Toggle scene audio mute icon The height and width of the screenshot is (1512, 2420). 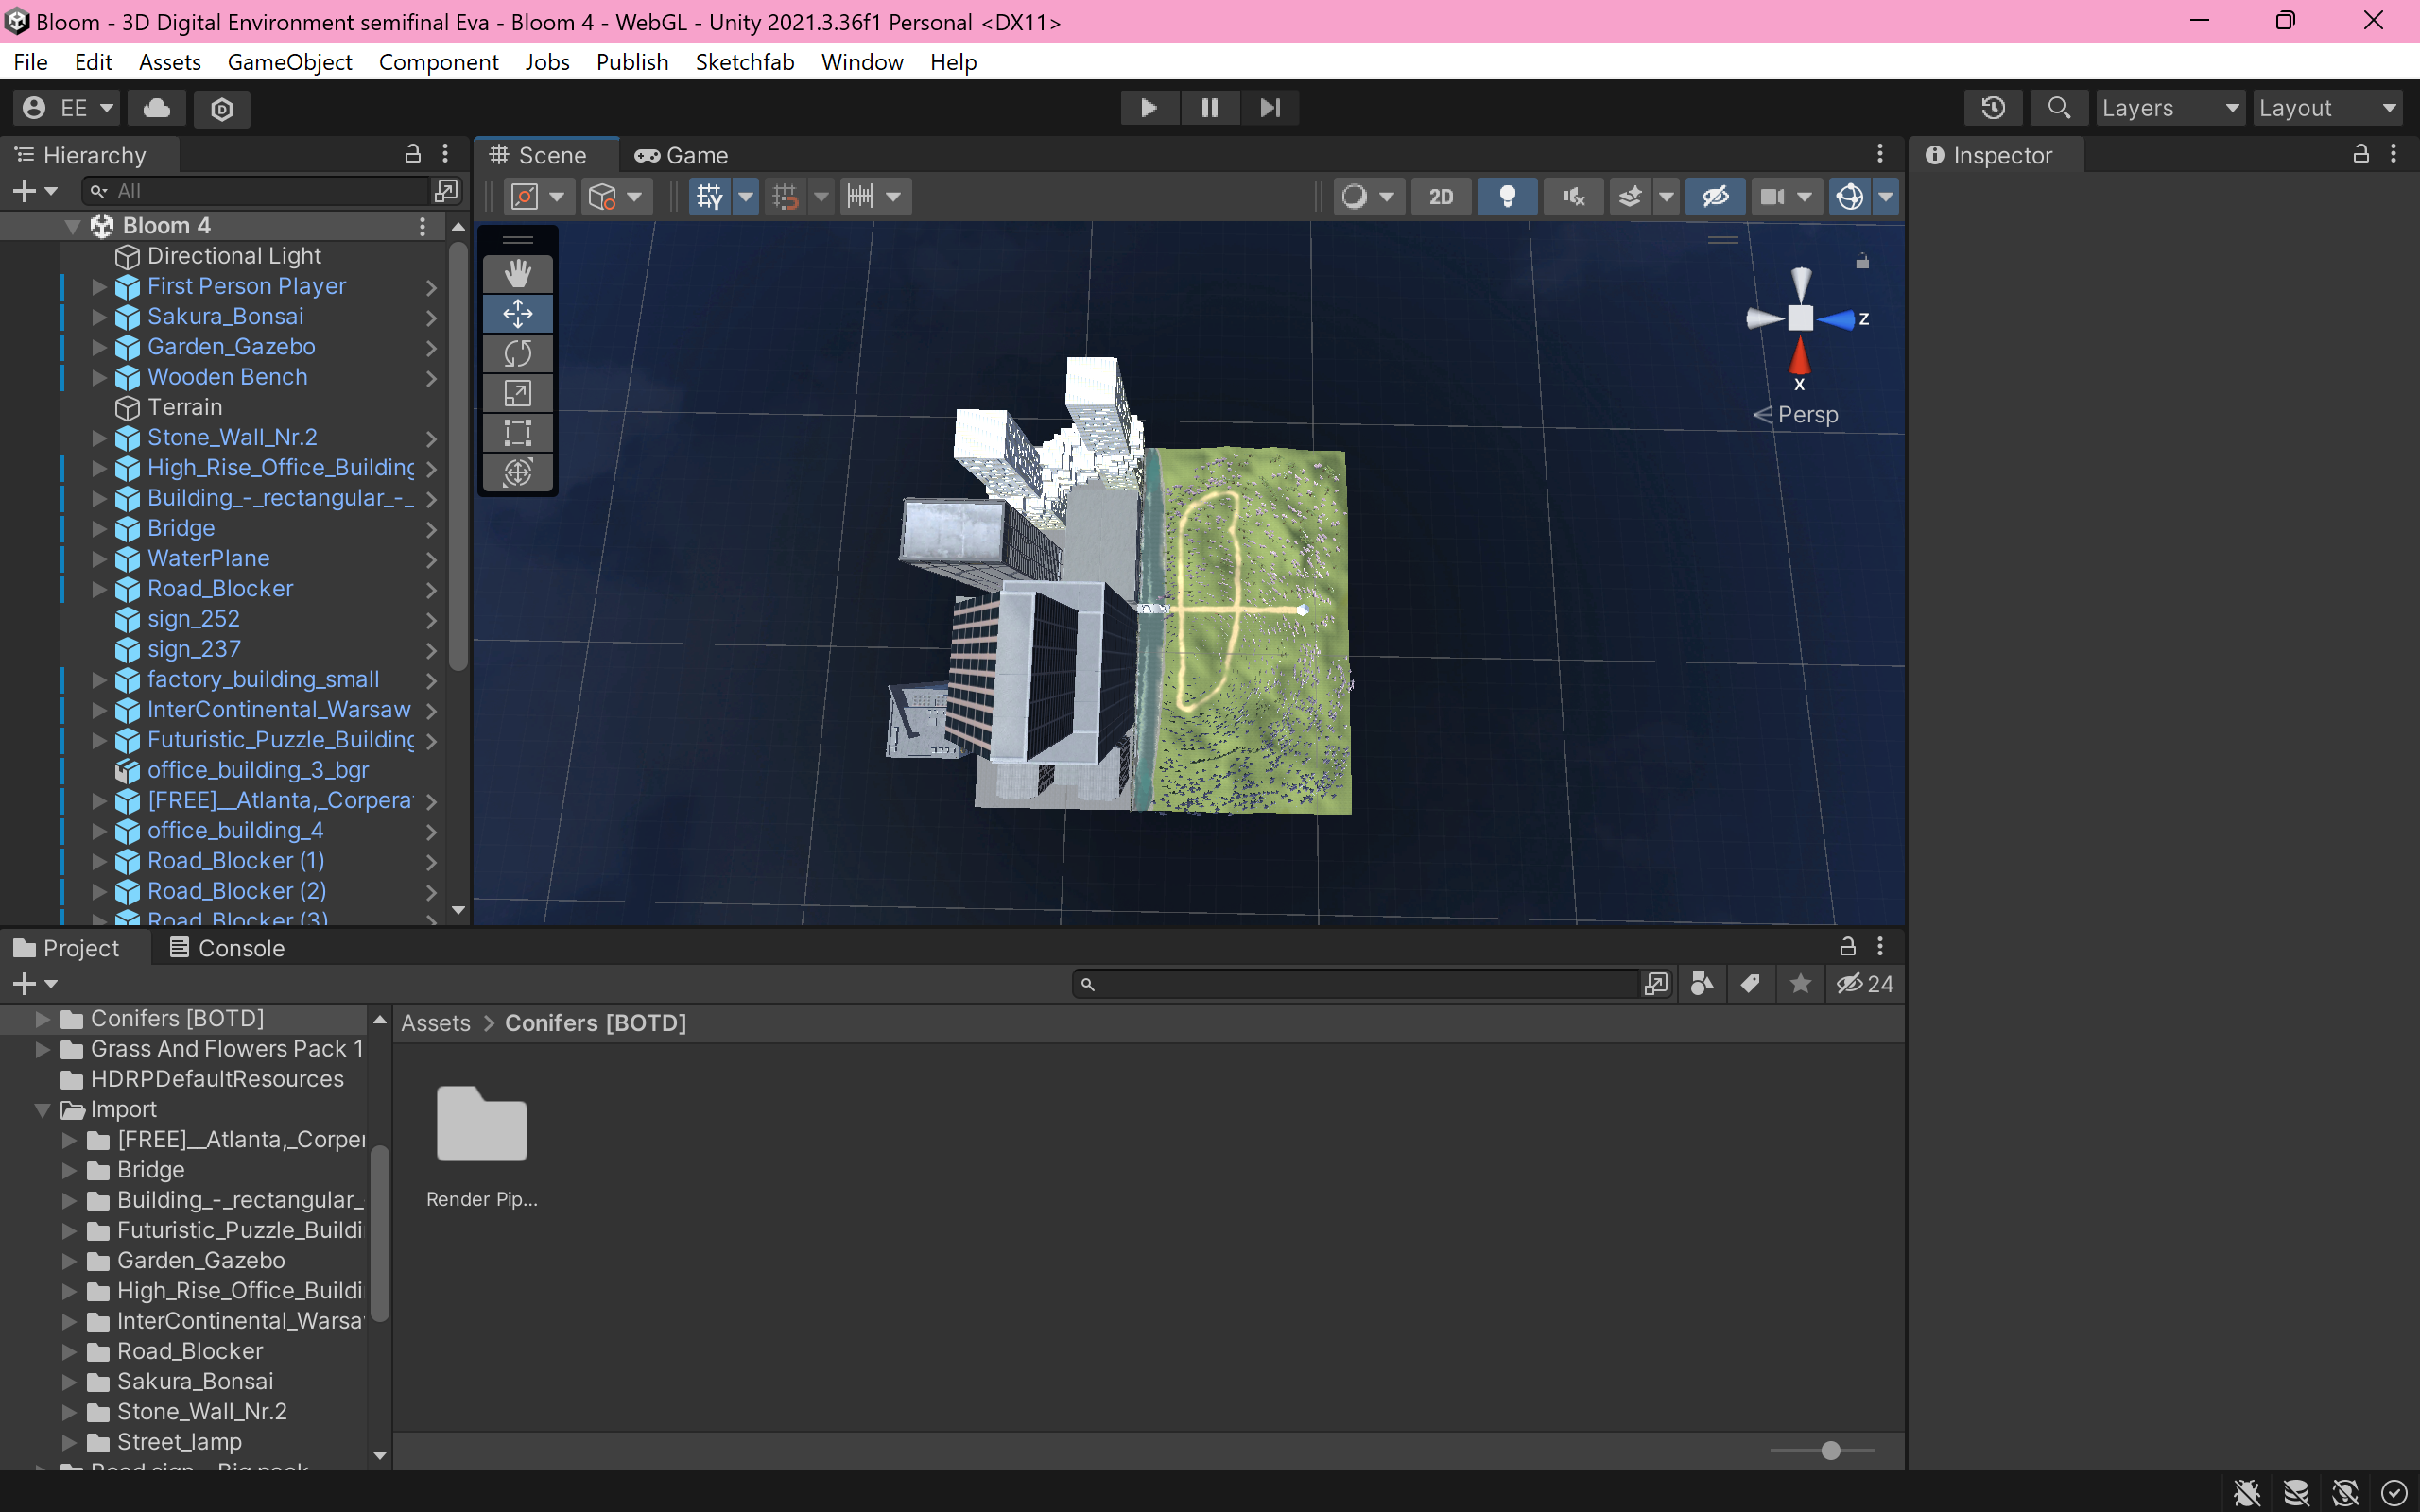1573,196
